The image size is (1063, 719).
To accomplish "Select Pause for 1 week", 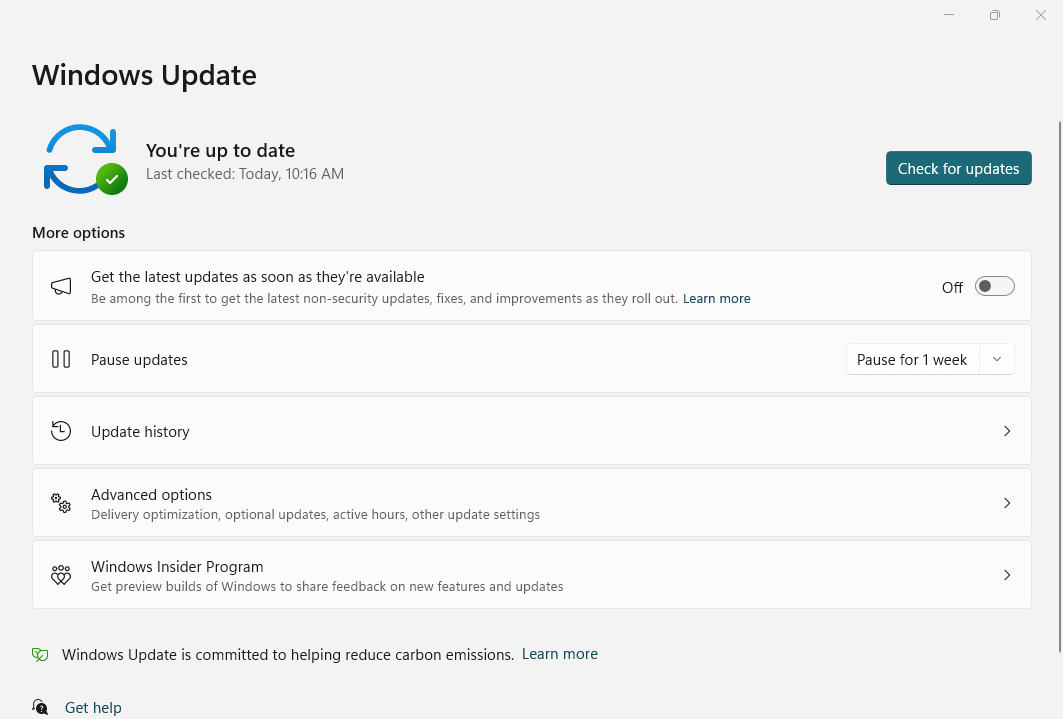I will pos(912,359).
